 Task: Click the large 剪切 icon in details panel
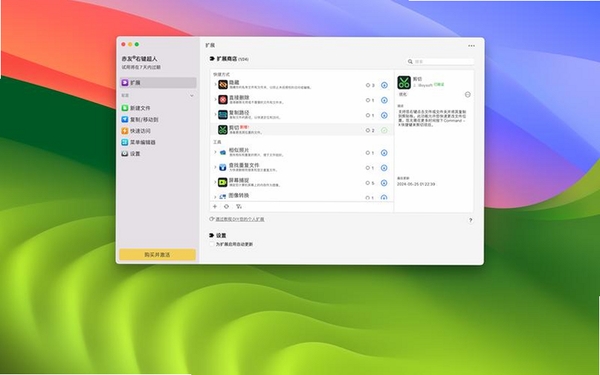point(404,83)
